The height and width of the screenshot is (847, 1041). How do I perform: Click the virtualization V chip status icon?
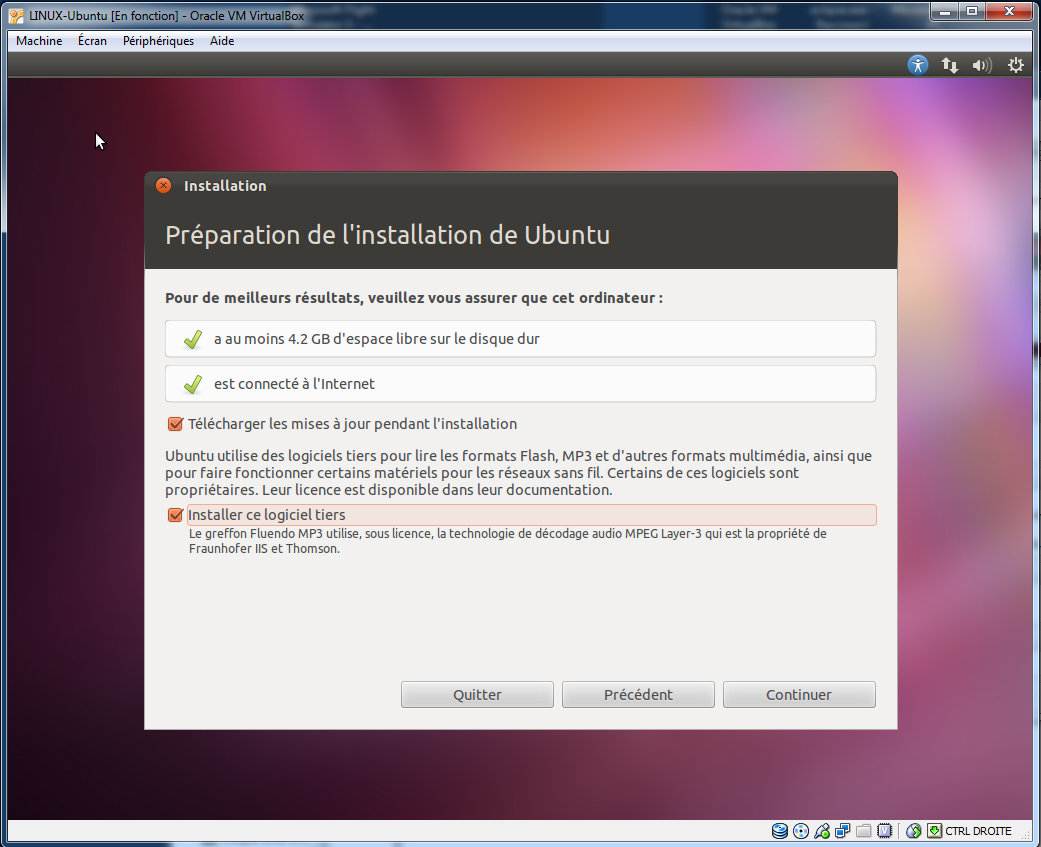pyautogui.click(x=884, y=831)
